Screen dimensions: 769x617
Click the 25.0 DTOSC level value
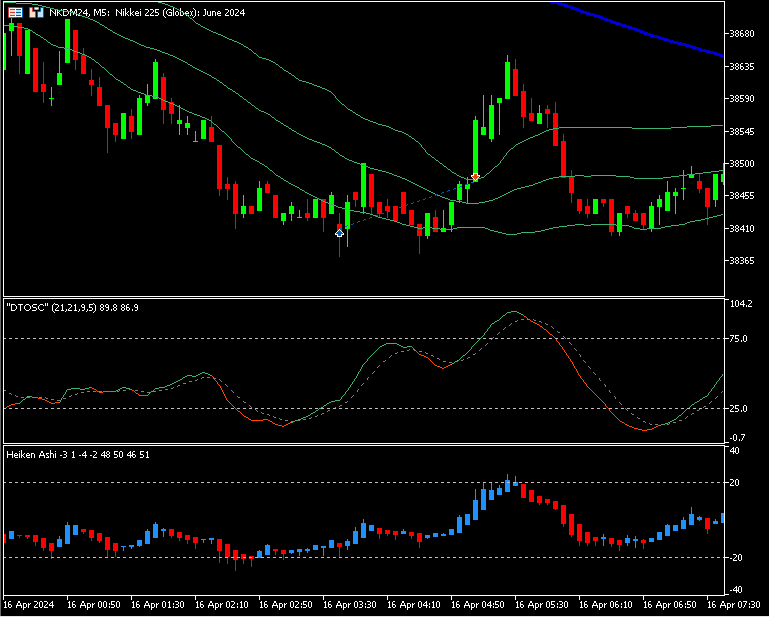(x=739, y=408)
